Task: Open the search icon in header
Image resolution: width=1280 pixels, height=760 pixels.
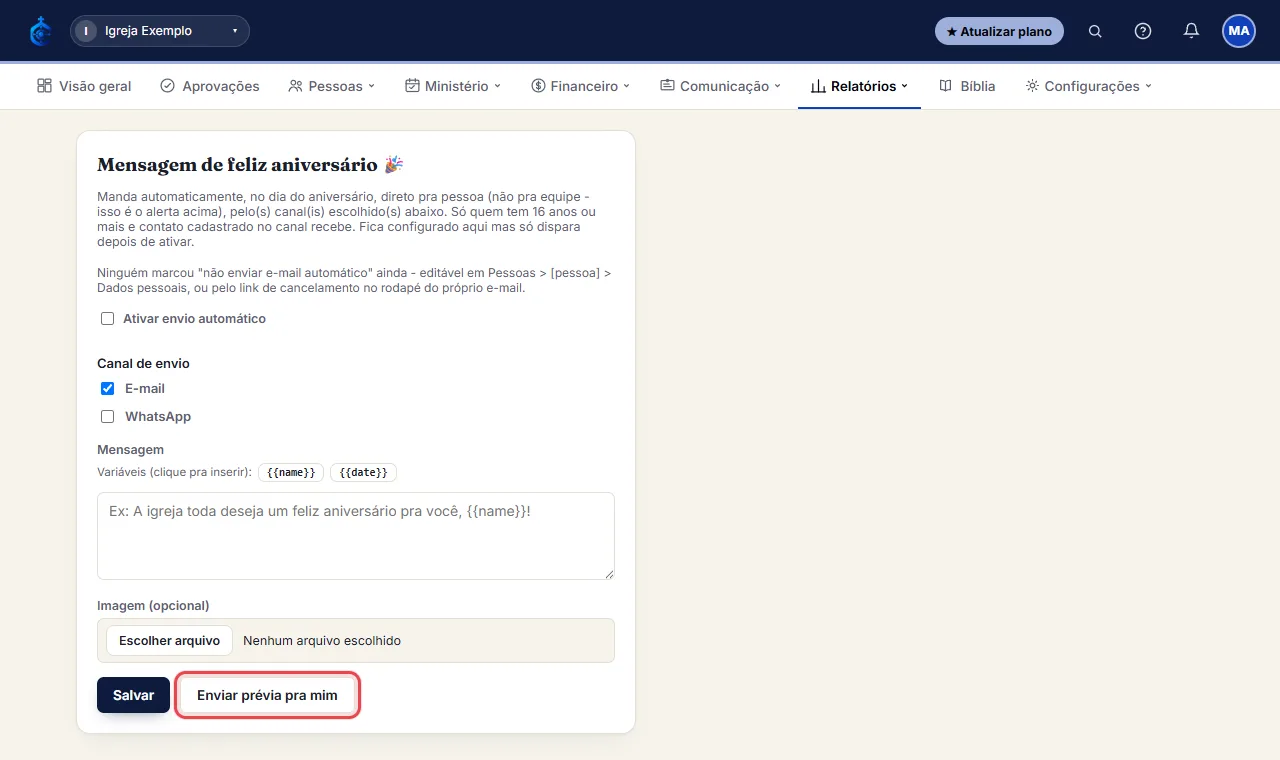Action: coord(1095,31)
